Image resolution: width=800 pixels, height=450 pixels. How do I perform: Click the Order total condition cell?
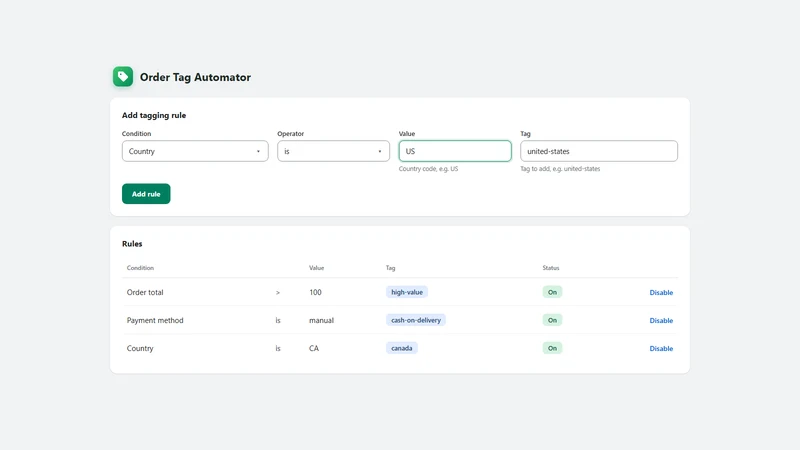145,292
